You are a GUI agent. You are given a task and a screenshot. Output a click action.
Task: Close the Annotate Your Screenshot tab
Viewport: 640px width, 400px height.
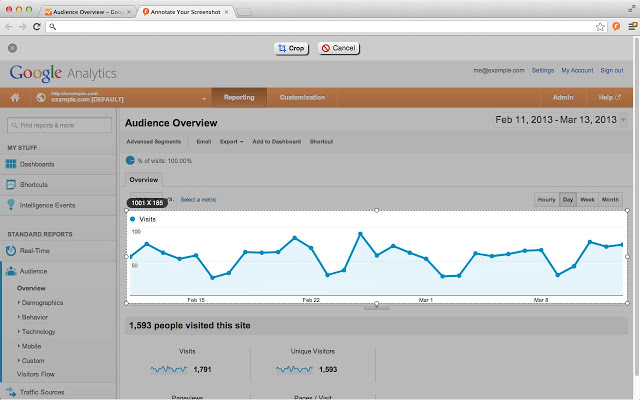point(227,12)
